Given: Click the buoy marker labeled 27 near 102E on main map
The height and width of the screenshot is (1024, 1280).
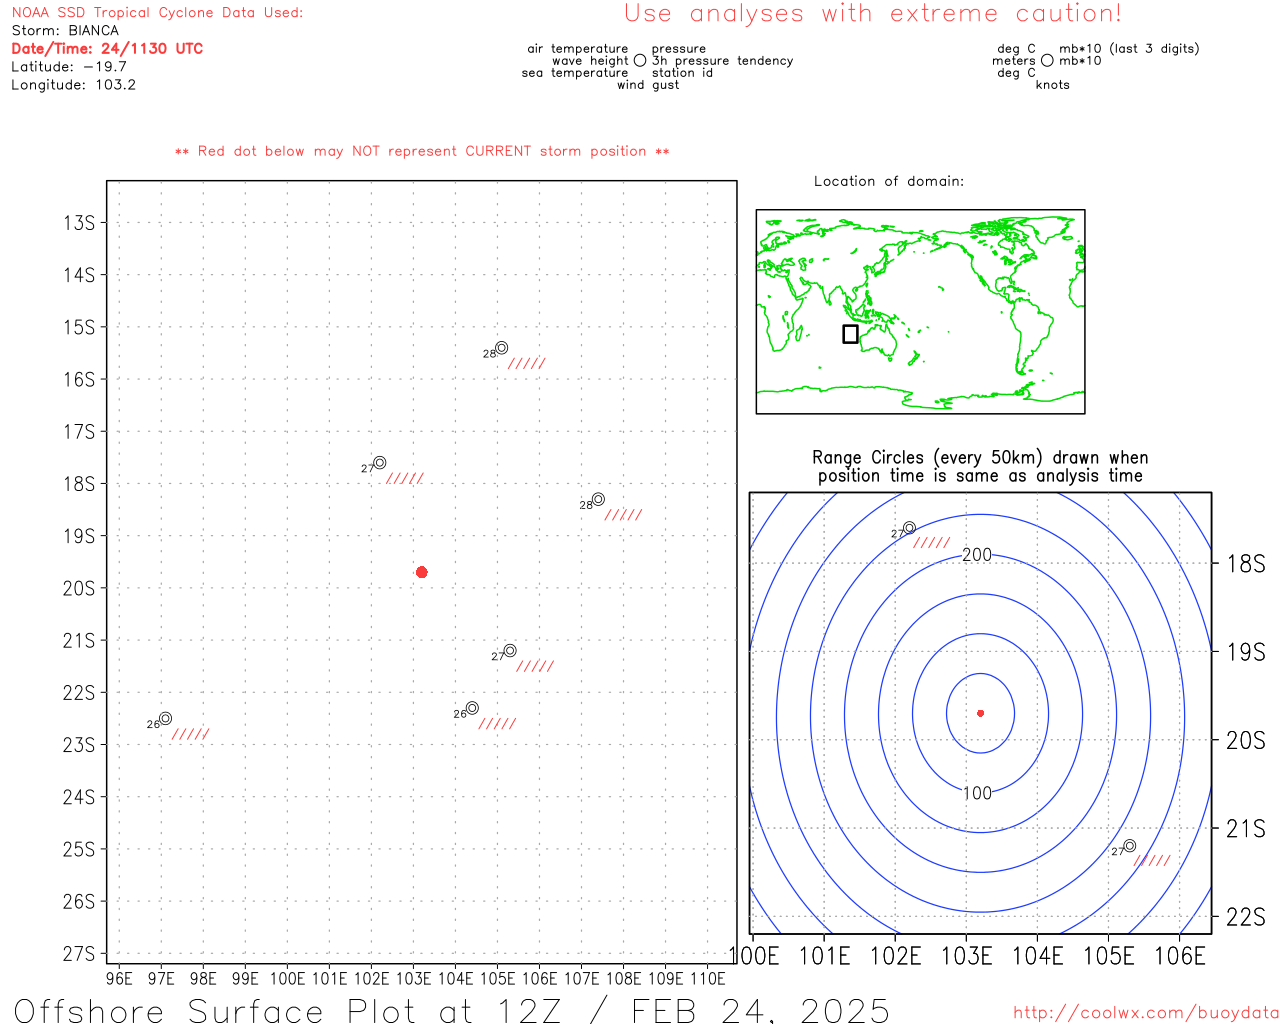Looking at the screenshot, I should [x=380, y=463].
